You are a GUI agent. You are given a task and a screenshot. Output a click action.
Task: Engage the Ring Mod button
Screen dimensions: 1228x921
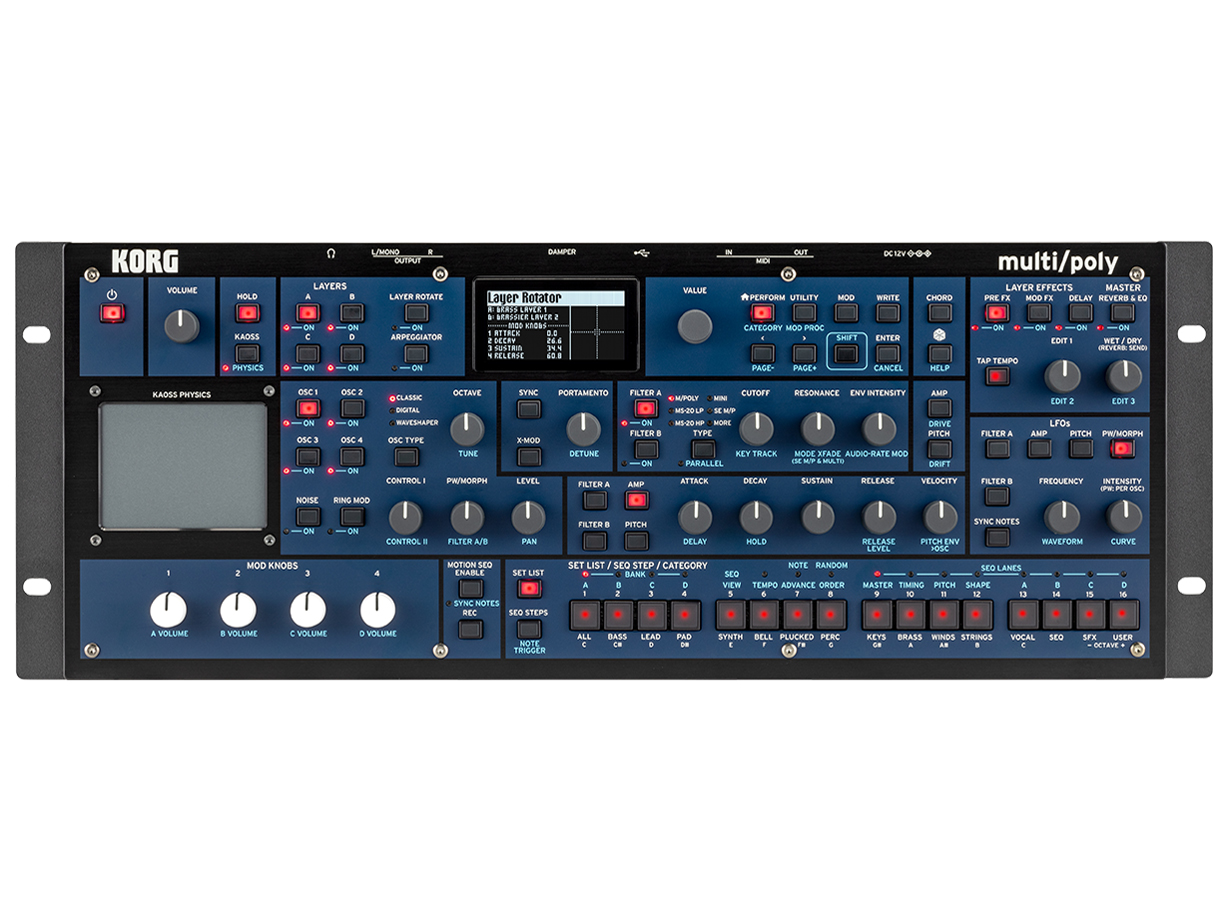(x=350, y=516)
